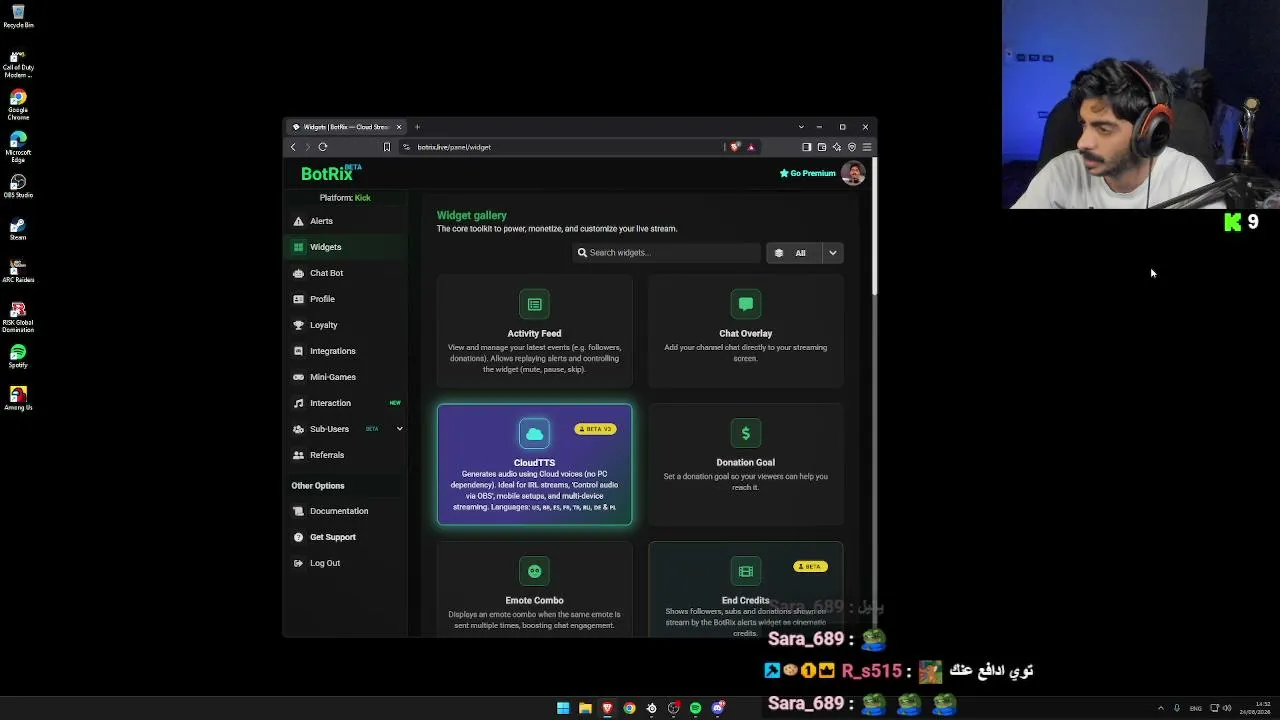Open the Brave Wallet icon

pyautogui.click(x=822, y=147)
